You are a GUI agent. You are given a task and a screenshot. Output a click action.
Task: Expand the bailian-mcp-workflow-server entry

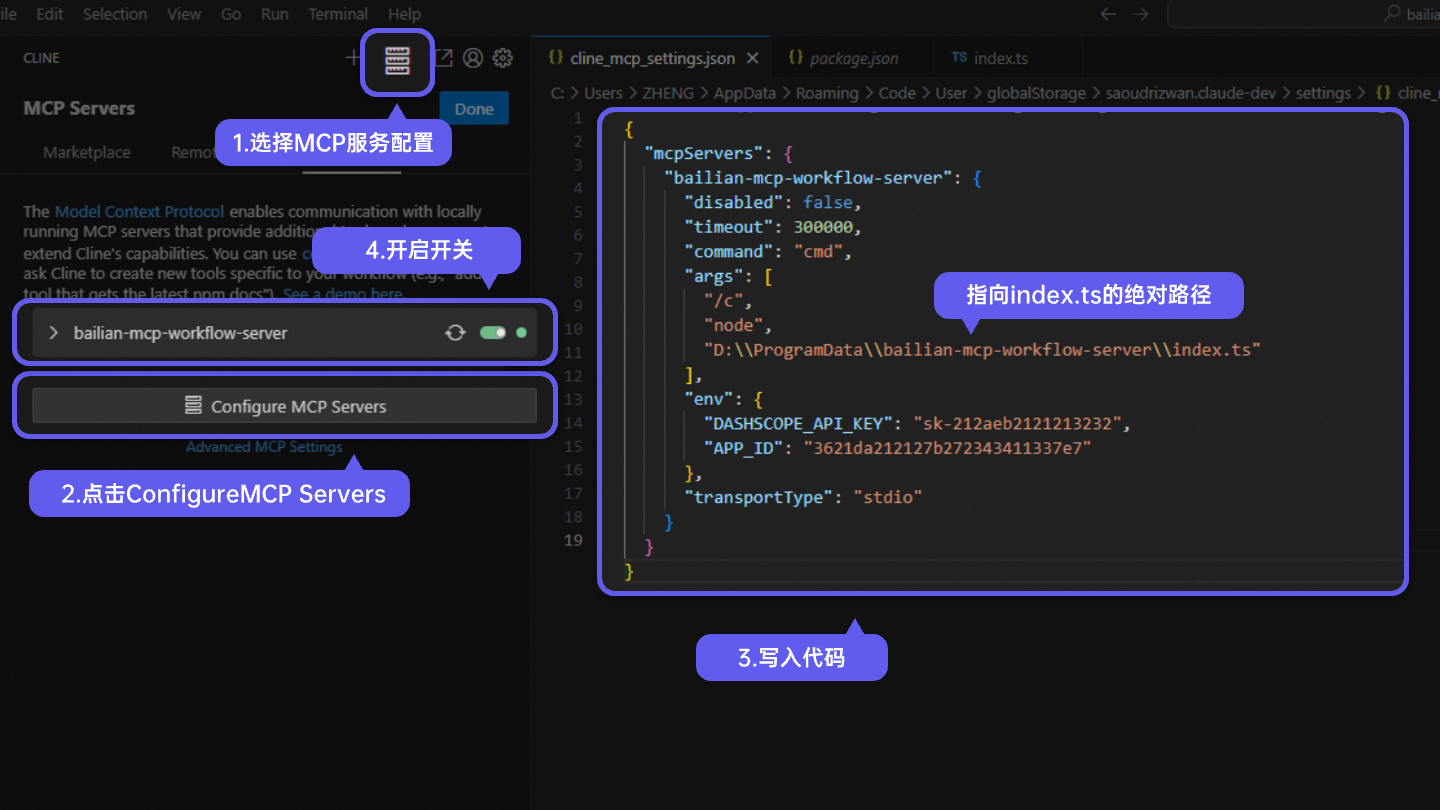coord(53,332)
